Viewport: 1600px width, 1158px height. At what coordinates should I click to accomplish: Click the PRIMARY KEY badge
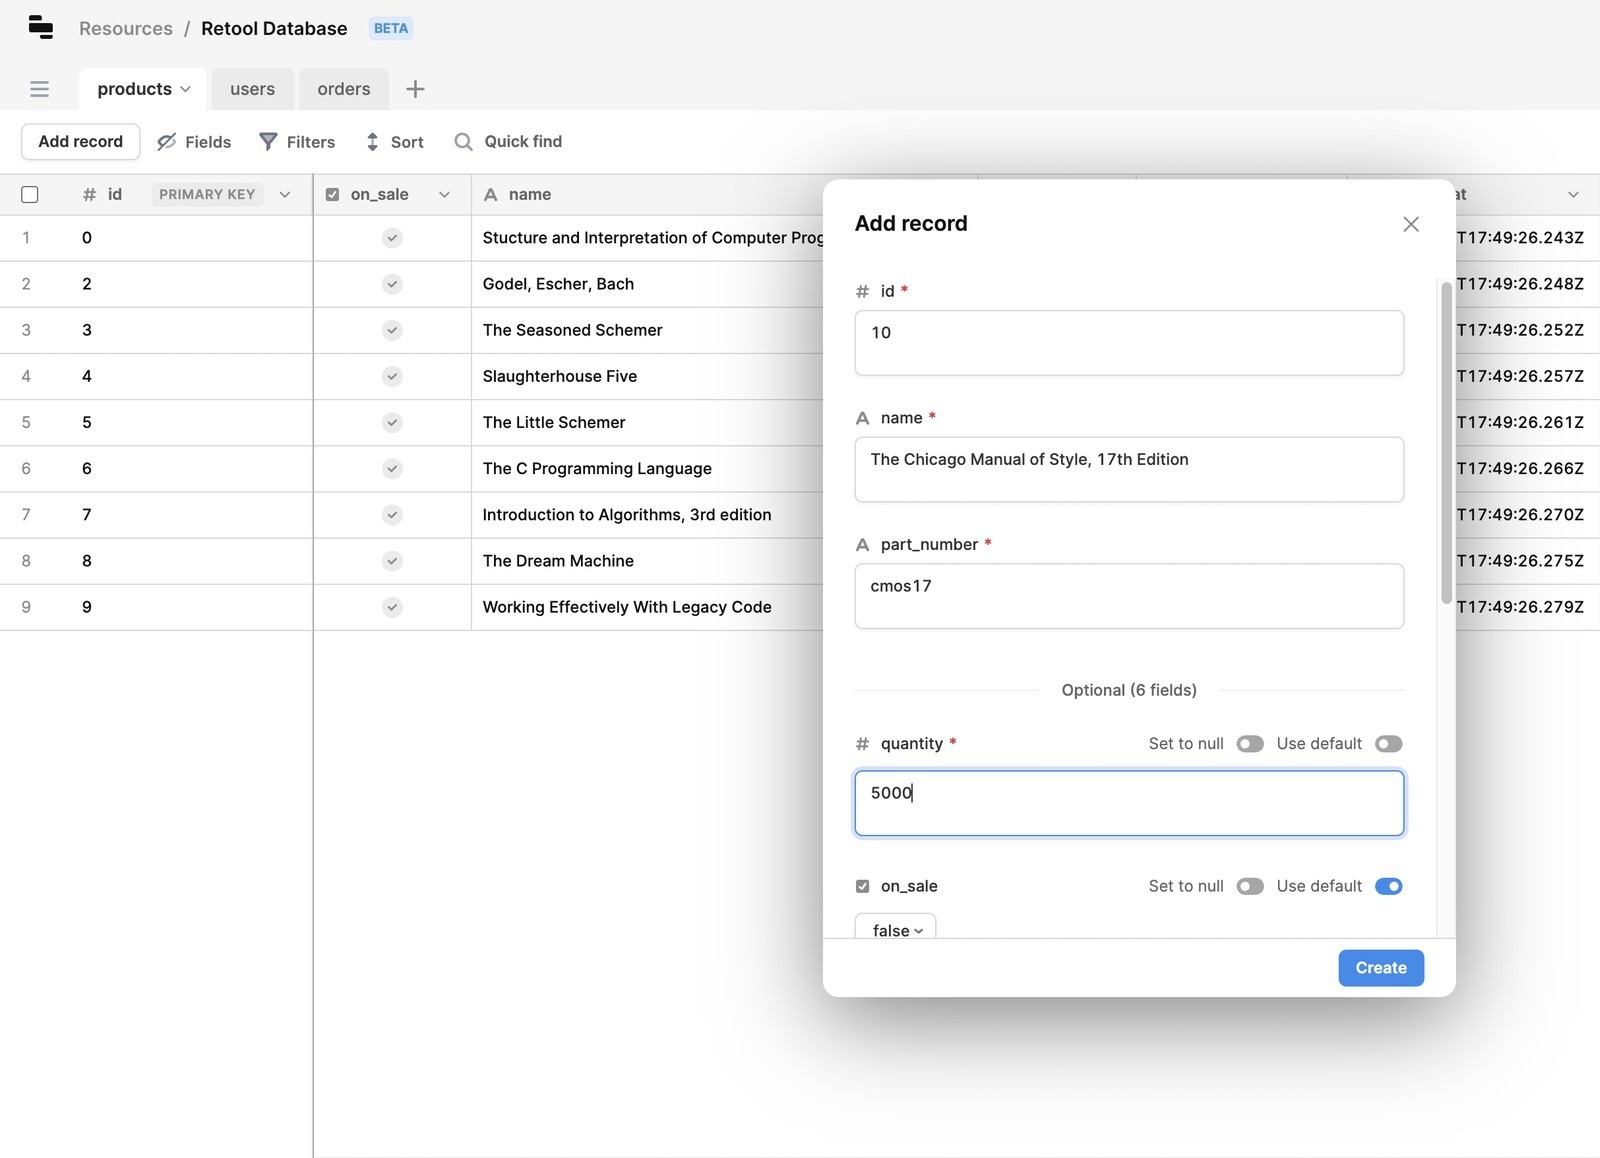(x=207, y=195)
